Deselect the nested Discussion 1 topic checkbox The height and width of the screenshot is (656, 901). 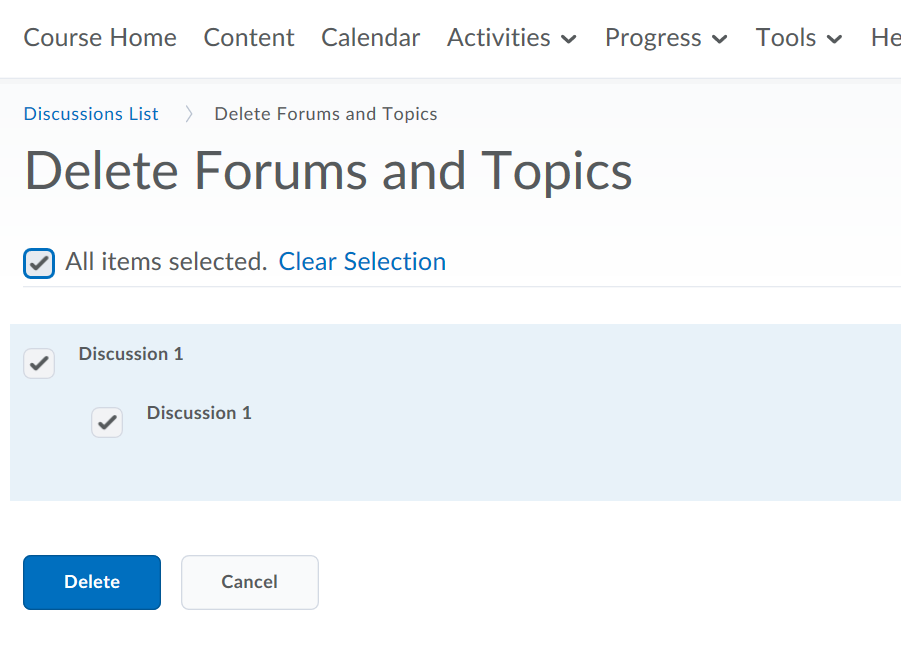pyautogui.click(x=107, y=422)
